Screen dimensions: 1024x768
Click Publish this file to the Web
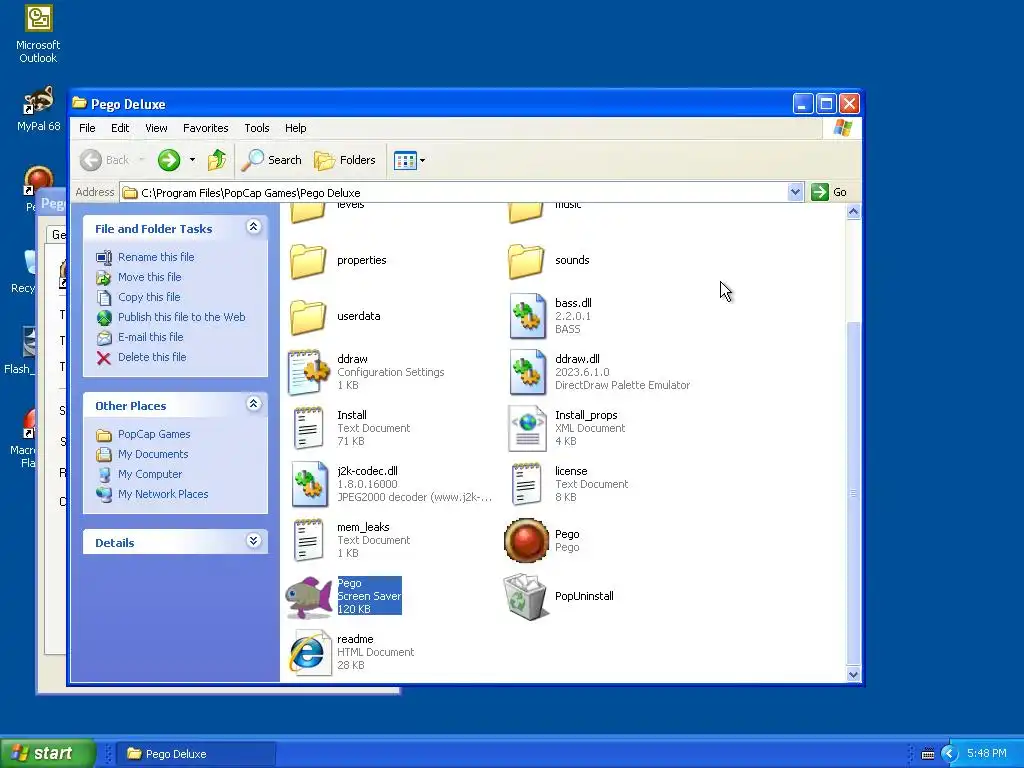point(182,317)
